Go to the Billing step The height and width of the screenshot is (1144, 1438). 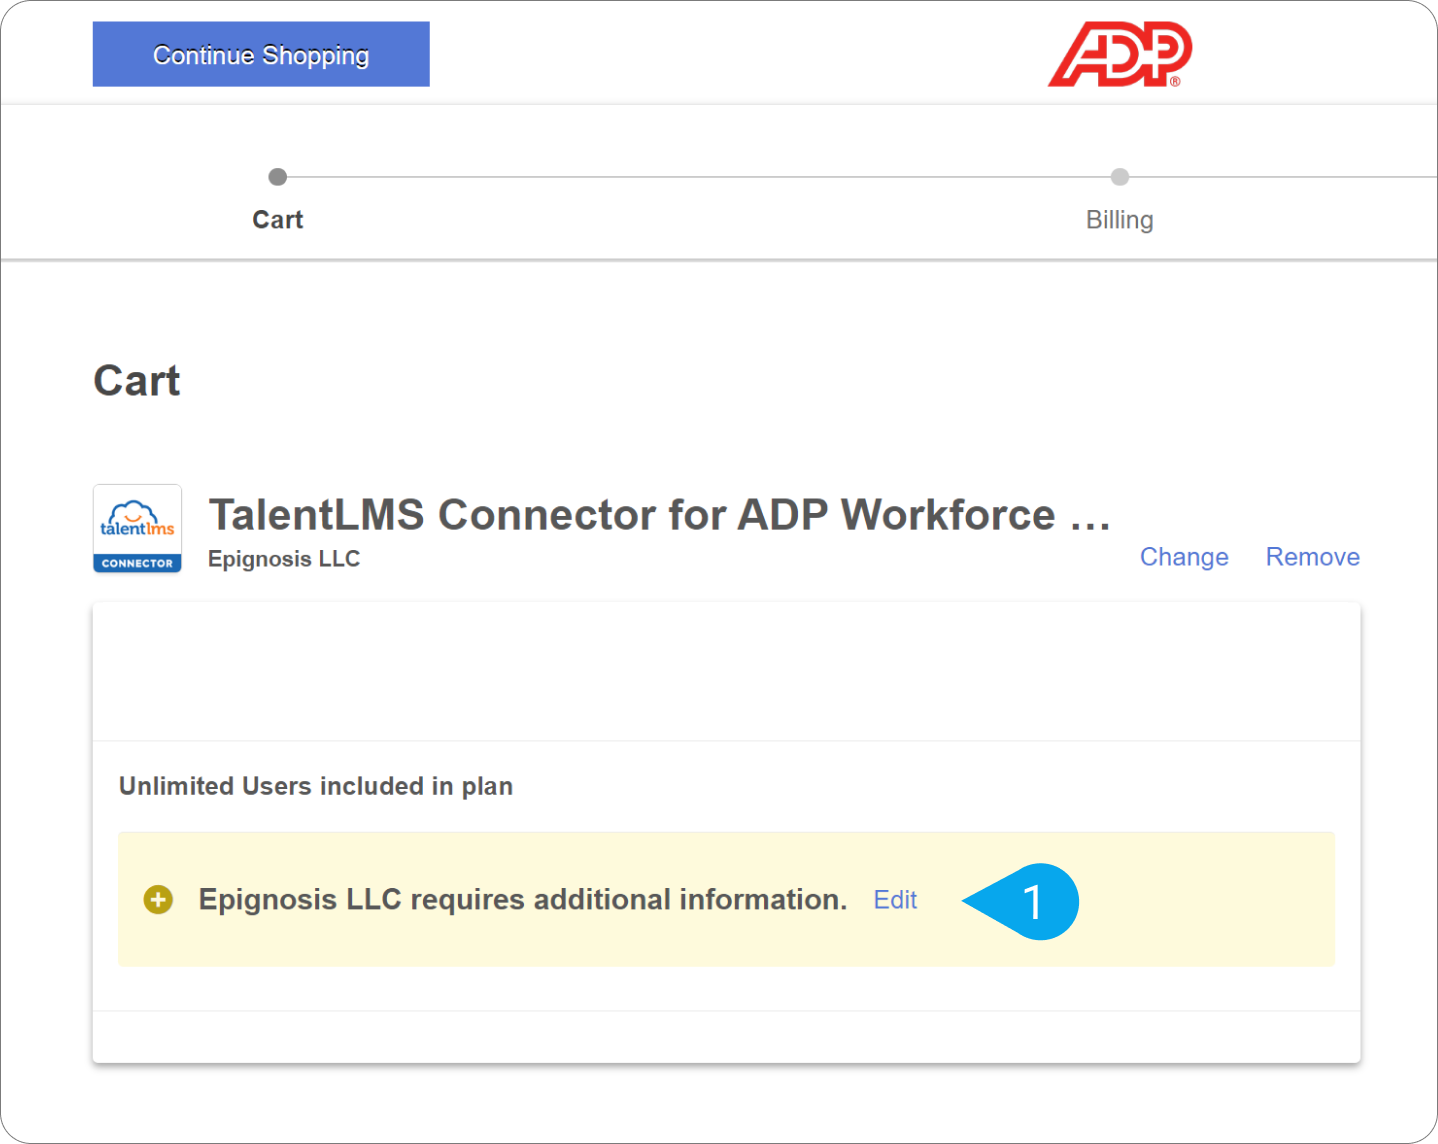[1120, 219]
